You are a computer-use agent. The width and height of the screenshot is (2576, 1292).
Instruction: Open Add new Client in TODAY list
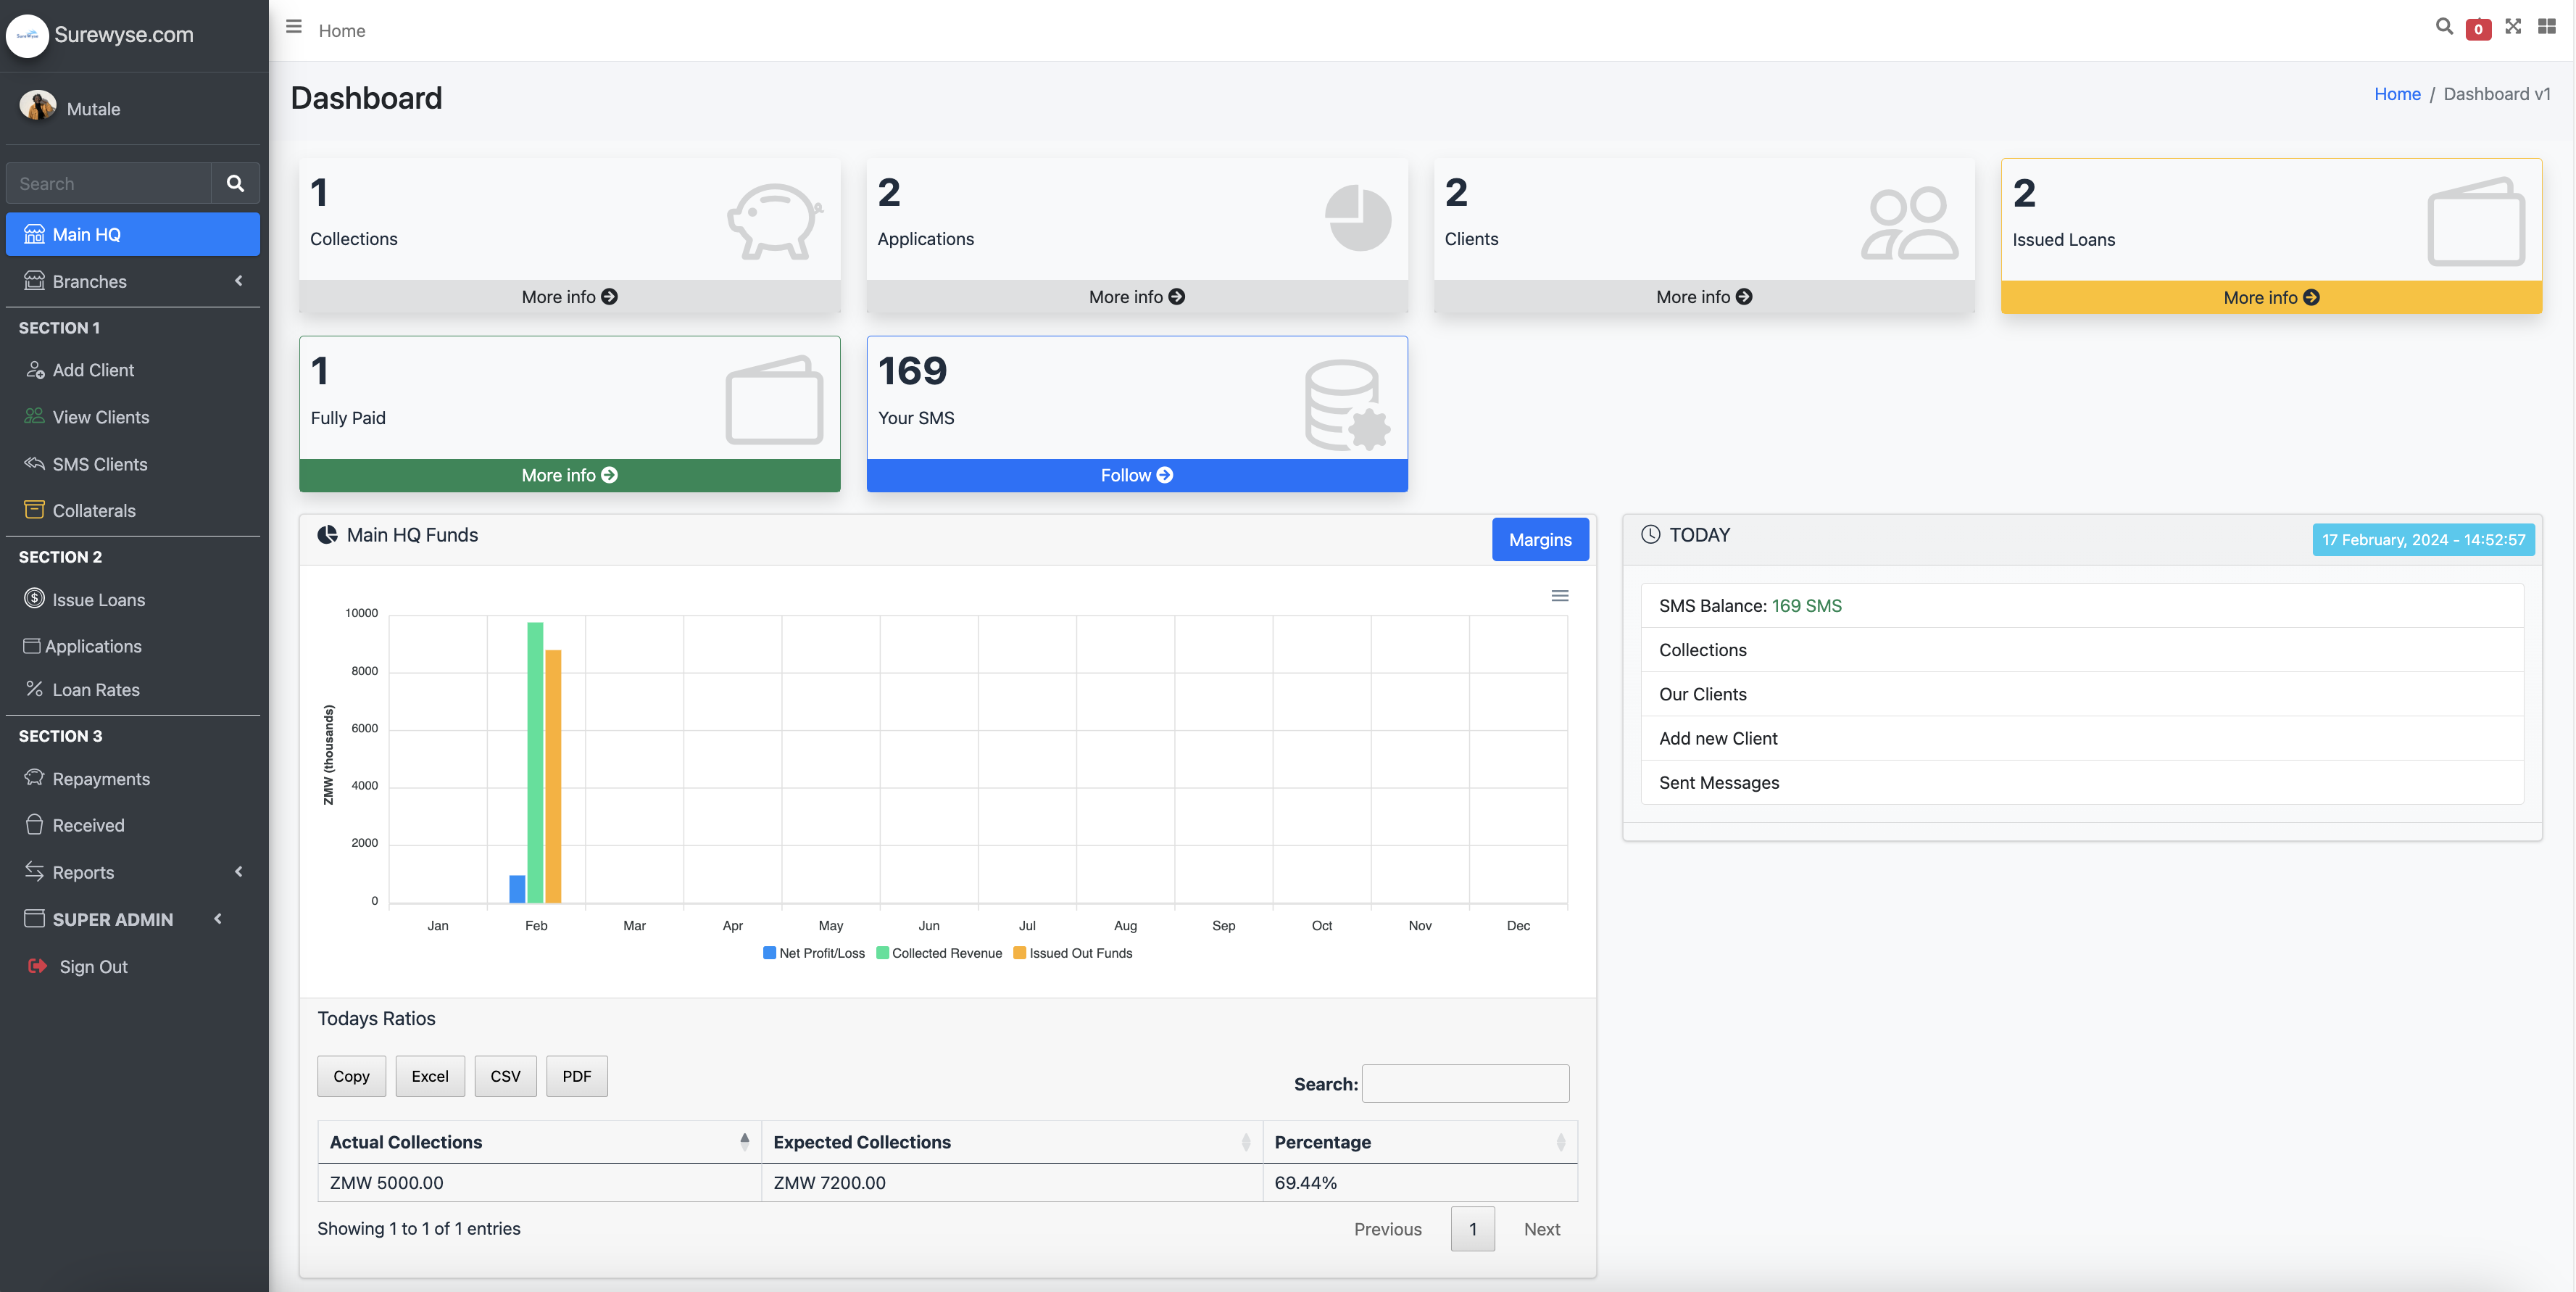pyautogui.click(x=2082, y=738)
